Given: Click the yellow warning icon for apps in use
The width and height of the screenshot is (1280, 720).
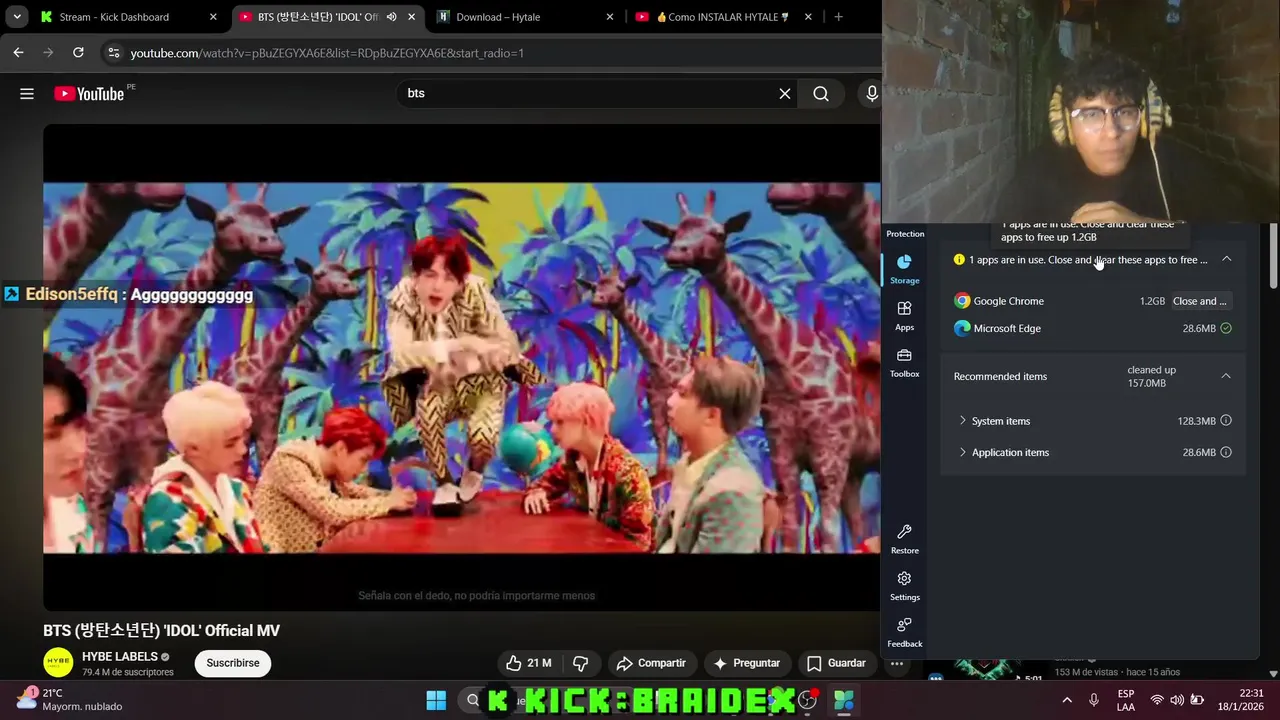Looking at the screenshot, I should [959, 260].
